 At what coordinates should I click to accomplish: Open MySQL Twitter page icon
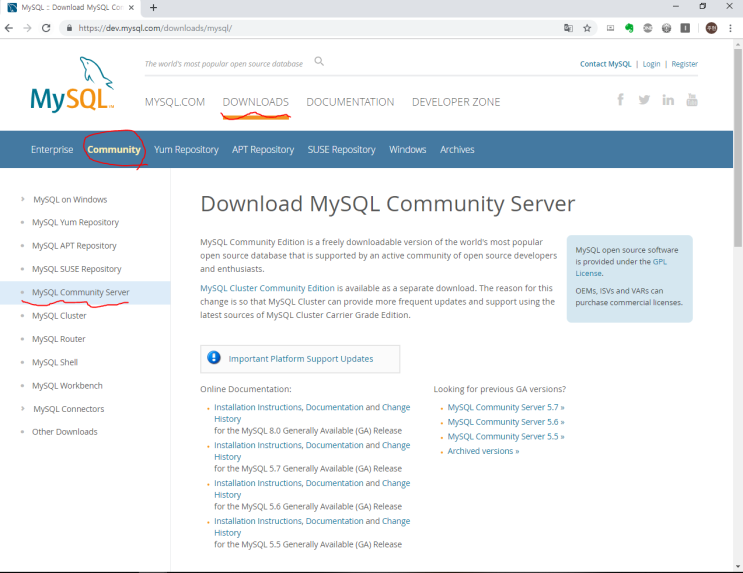click(644, 100)
